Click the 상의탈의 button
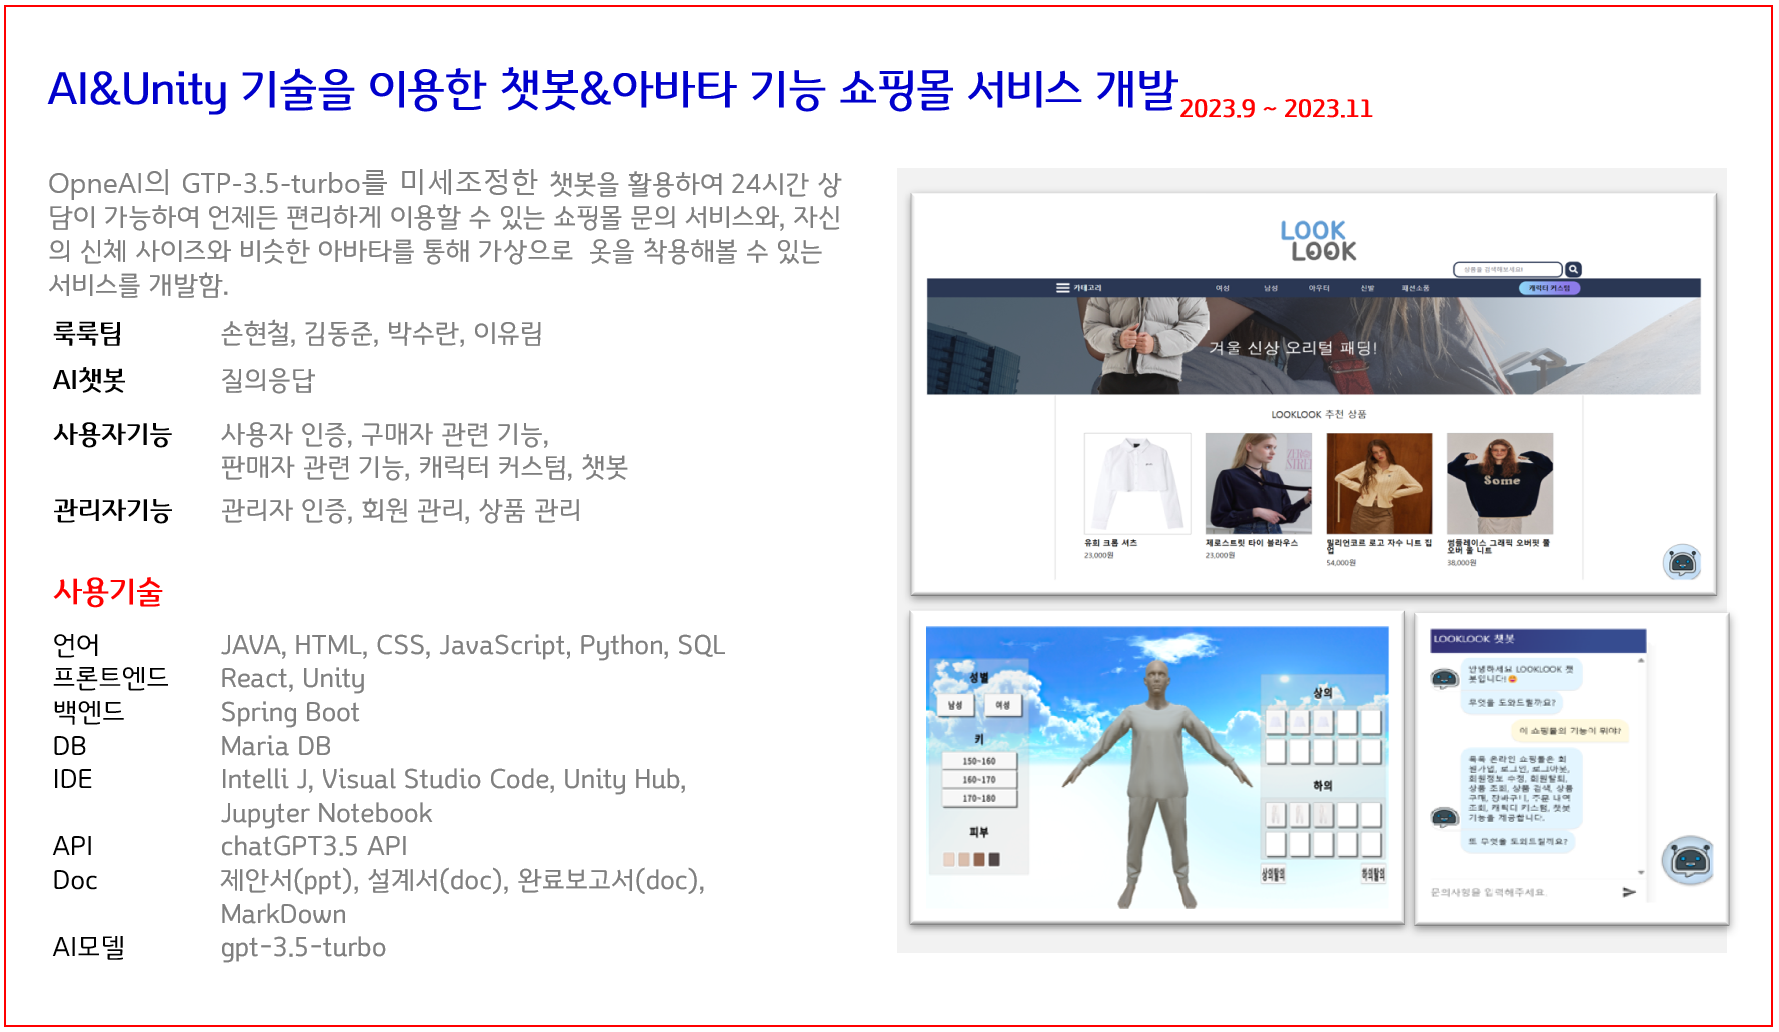The width and height of the screenshot is (1779, 1032). click(x=1273, y=874)
